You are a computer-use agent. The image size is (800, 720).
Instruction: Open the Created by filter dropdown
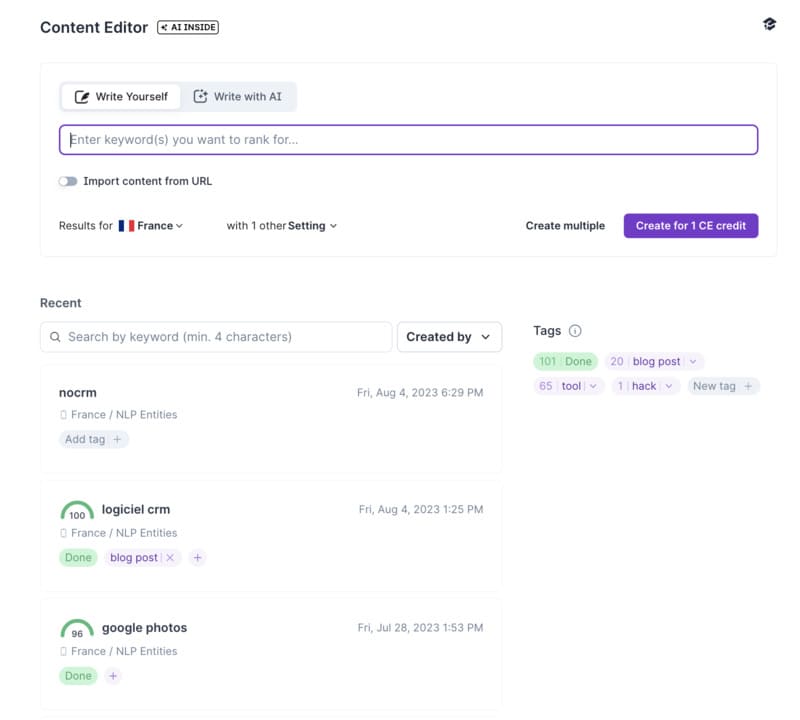tap(449, 337)
